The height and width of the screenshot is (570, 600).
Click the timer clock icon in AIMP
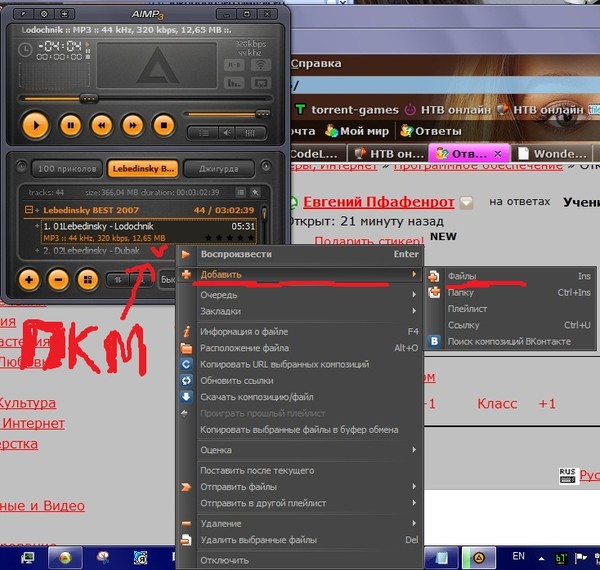coord(25,50)
